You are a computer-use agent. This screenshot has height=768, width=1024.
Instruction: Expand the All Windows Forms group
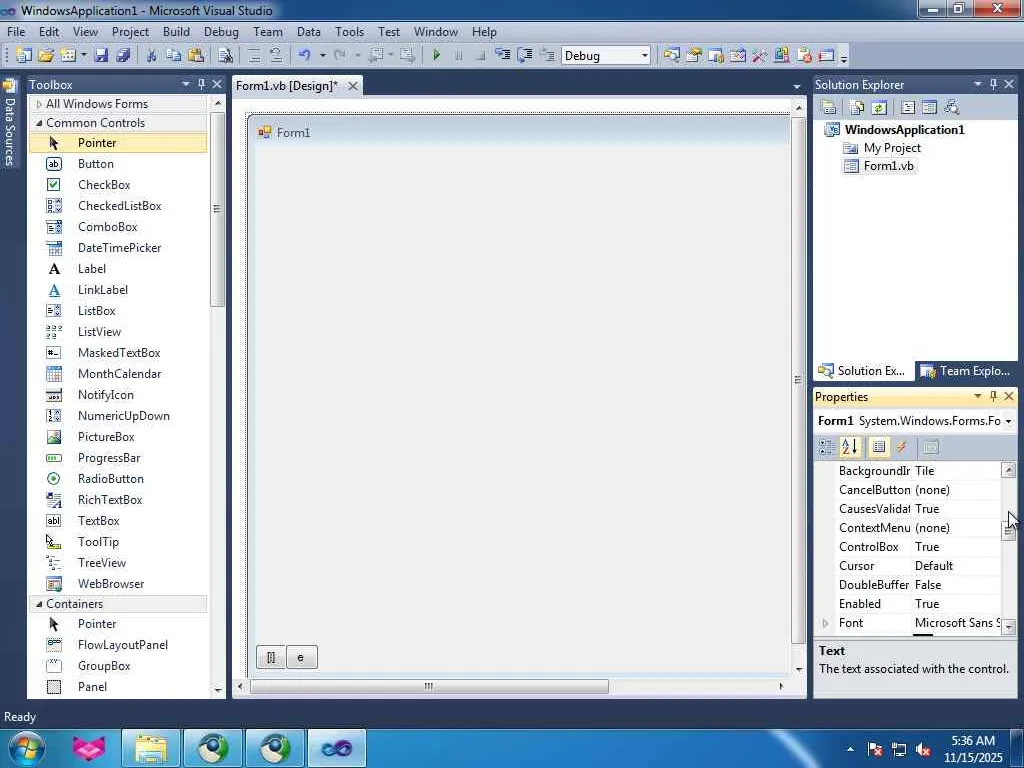coord(39,104)
